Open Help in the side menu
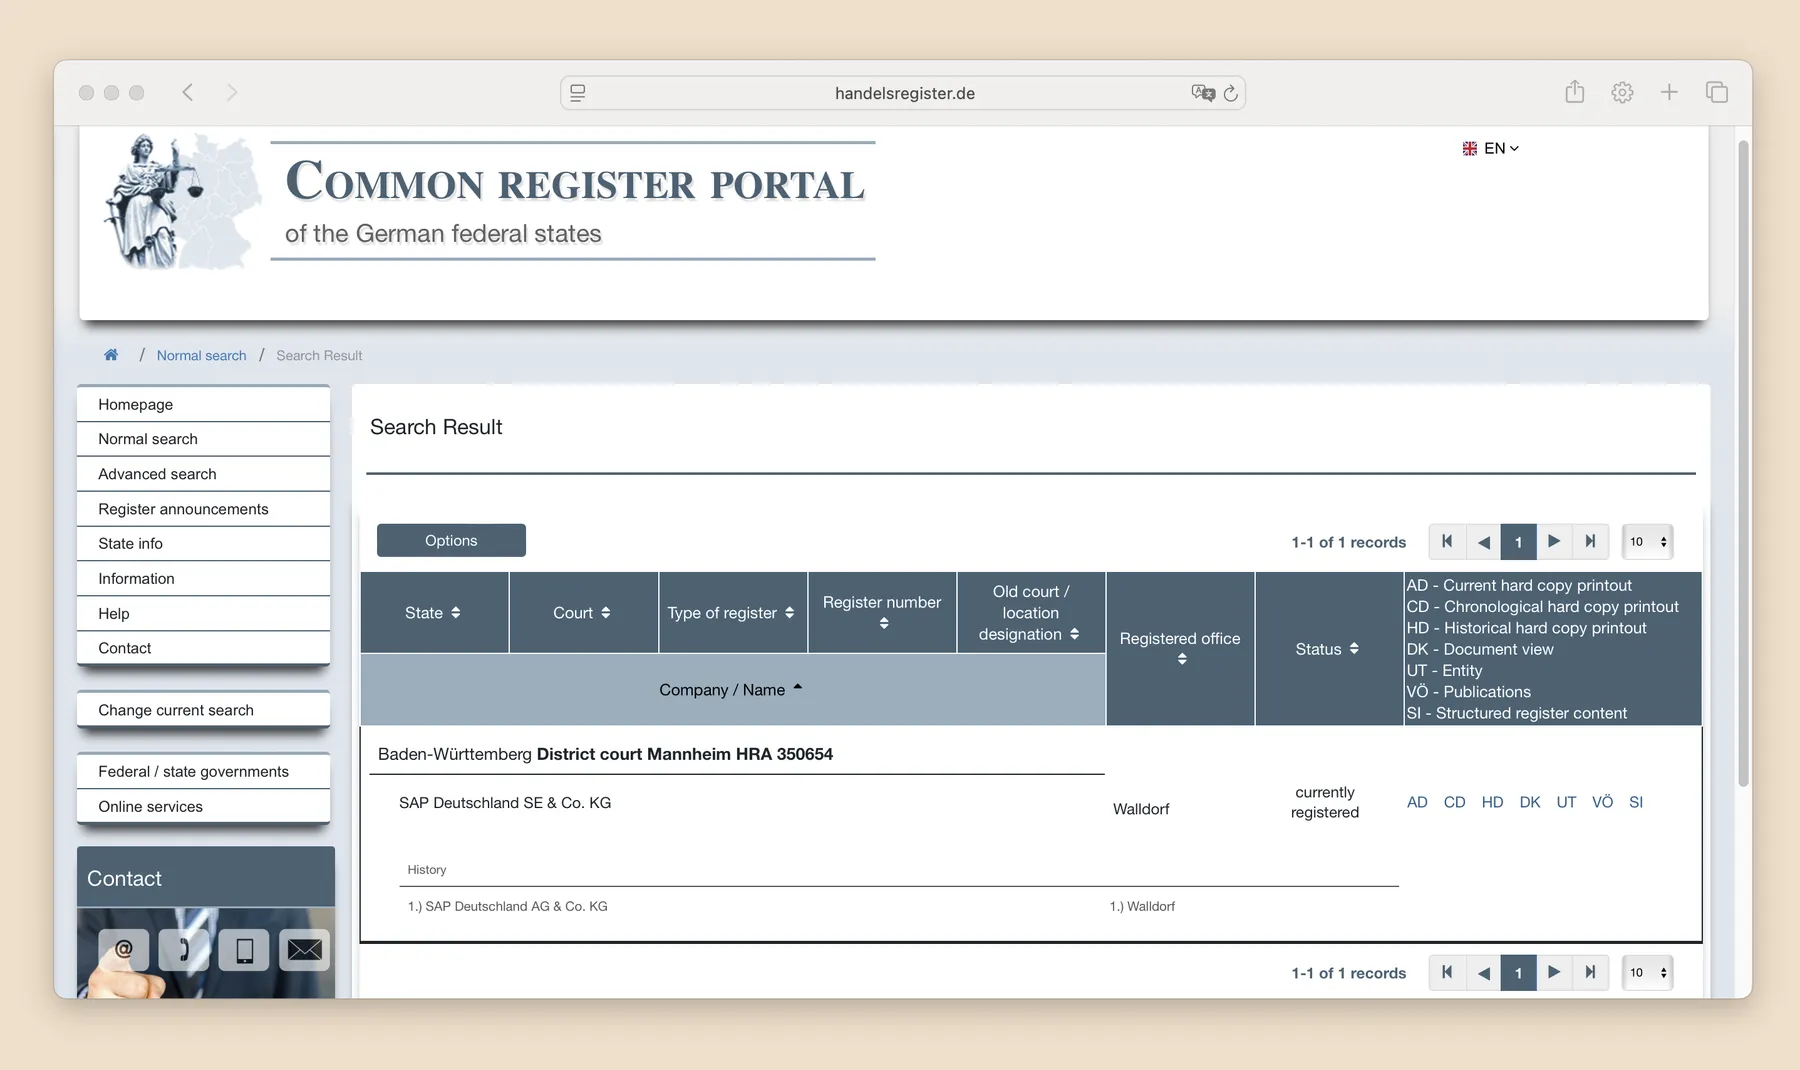The image size is (1800, 1070). click(x=203, y=613)
